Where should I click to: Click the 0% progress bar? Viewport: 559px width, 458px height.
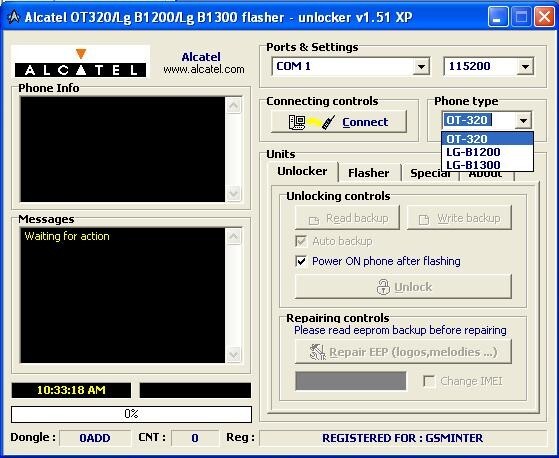pyautogui.click(x=131, y=414)
